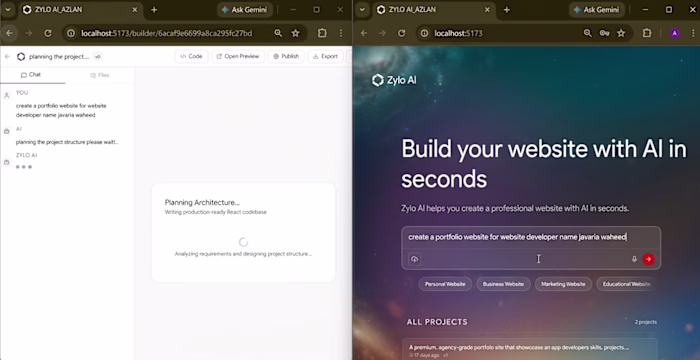Click purple profile avatar in right window
Viewport: 700px width, 360px height.
tap(675, 33)
